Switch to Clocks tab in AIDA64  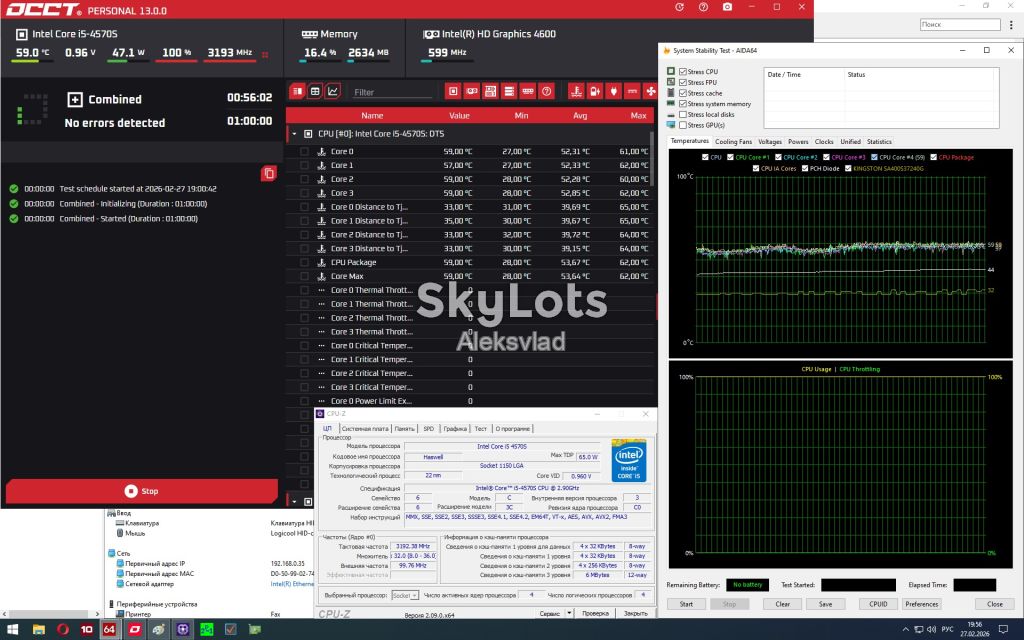click(x=824, y=142)
